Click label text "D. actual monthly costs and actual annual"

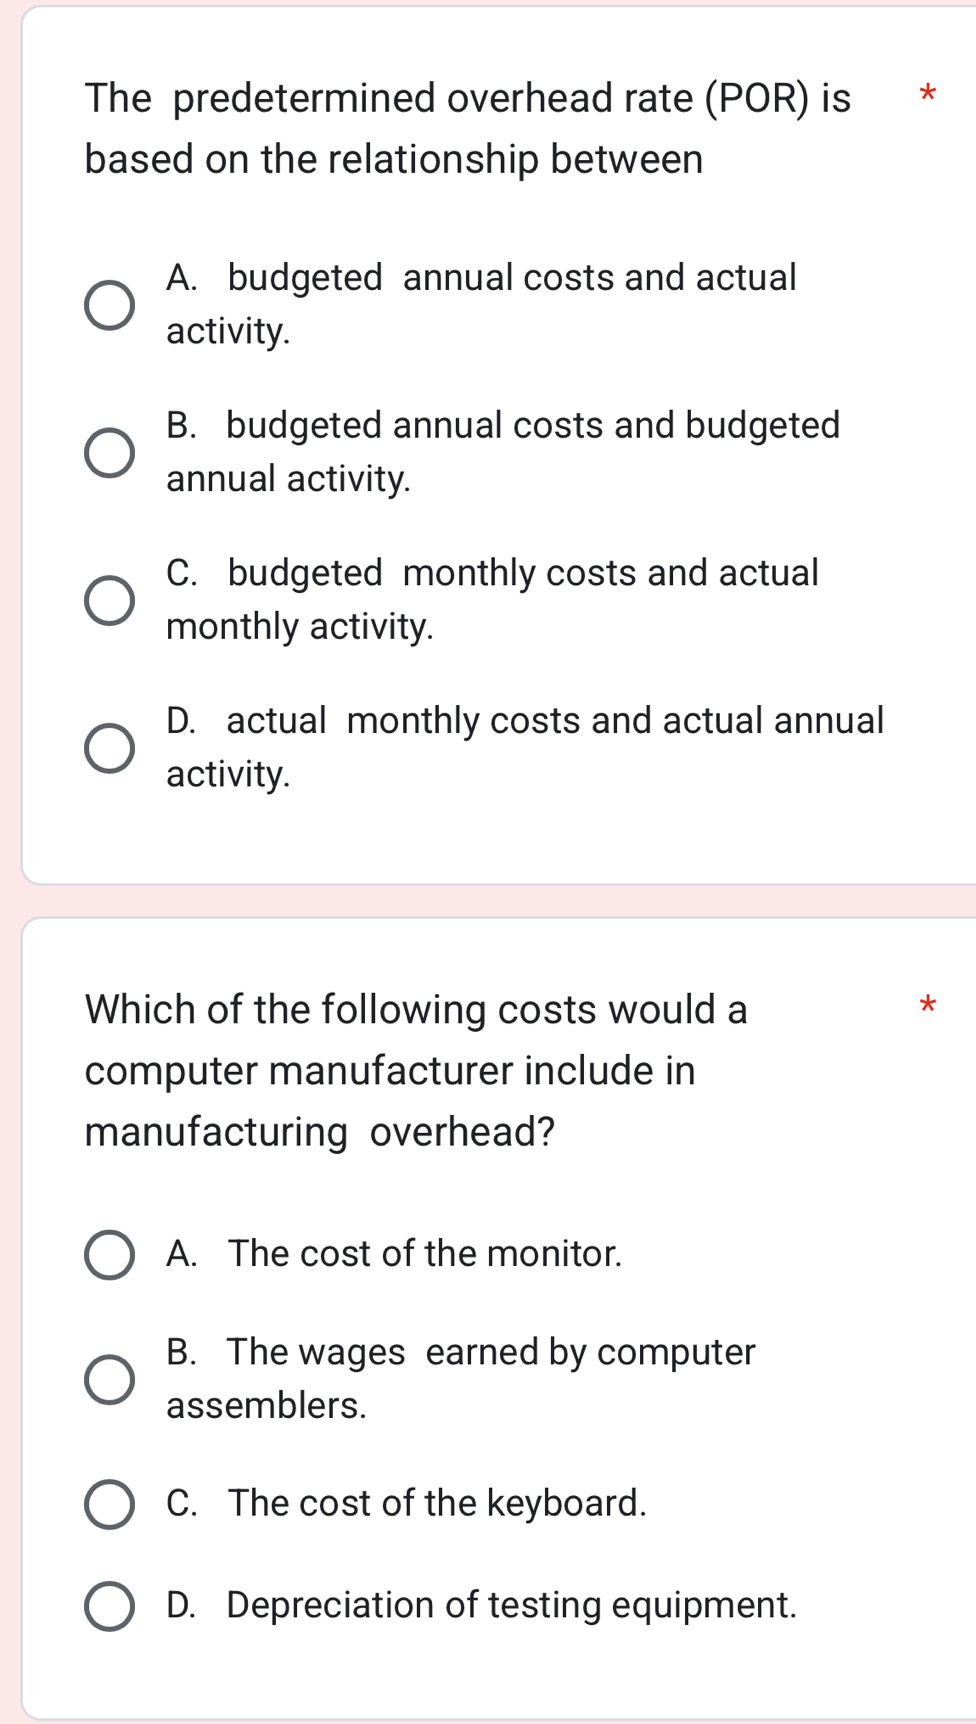pos(525,721)
